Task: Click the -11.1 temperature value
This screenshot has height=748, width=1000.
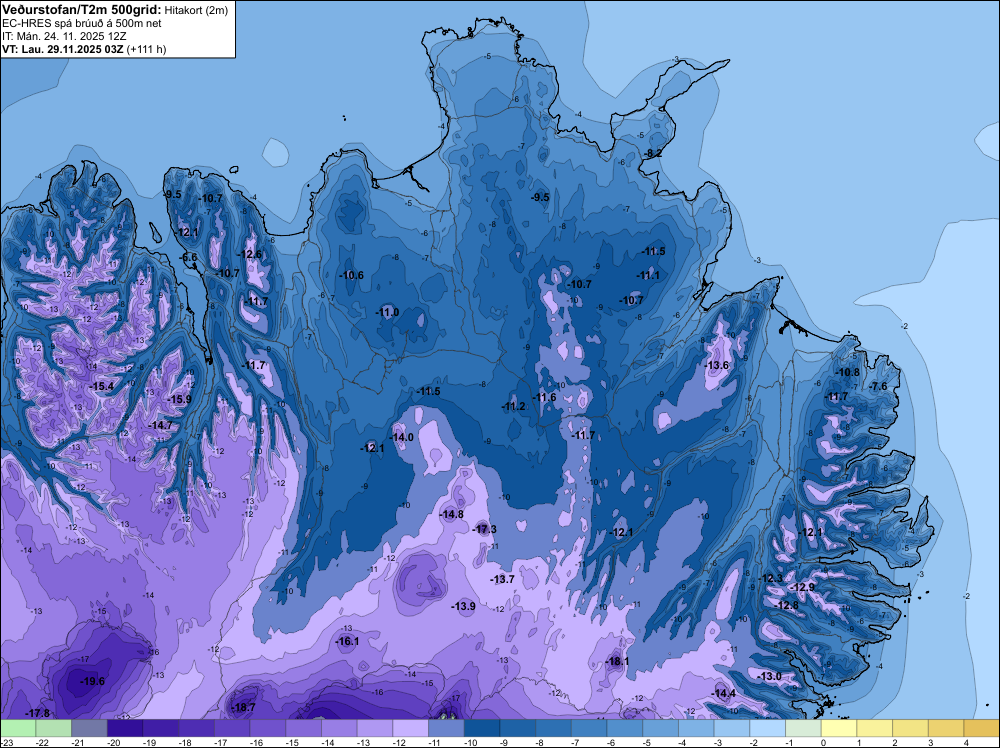Action: click(648, 275)
